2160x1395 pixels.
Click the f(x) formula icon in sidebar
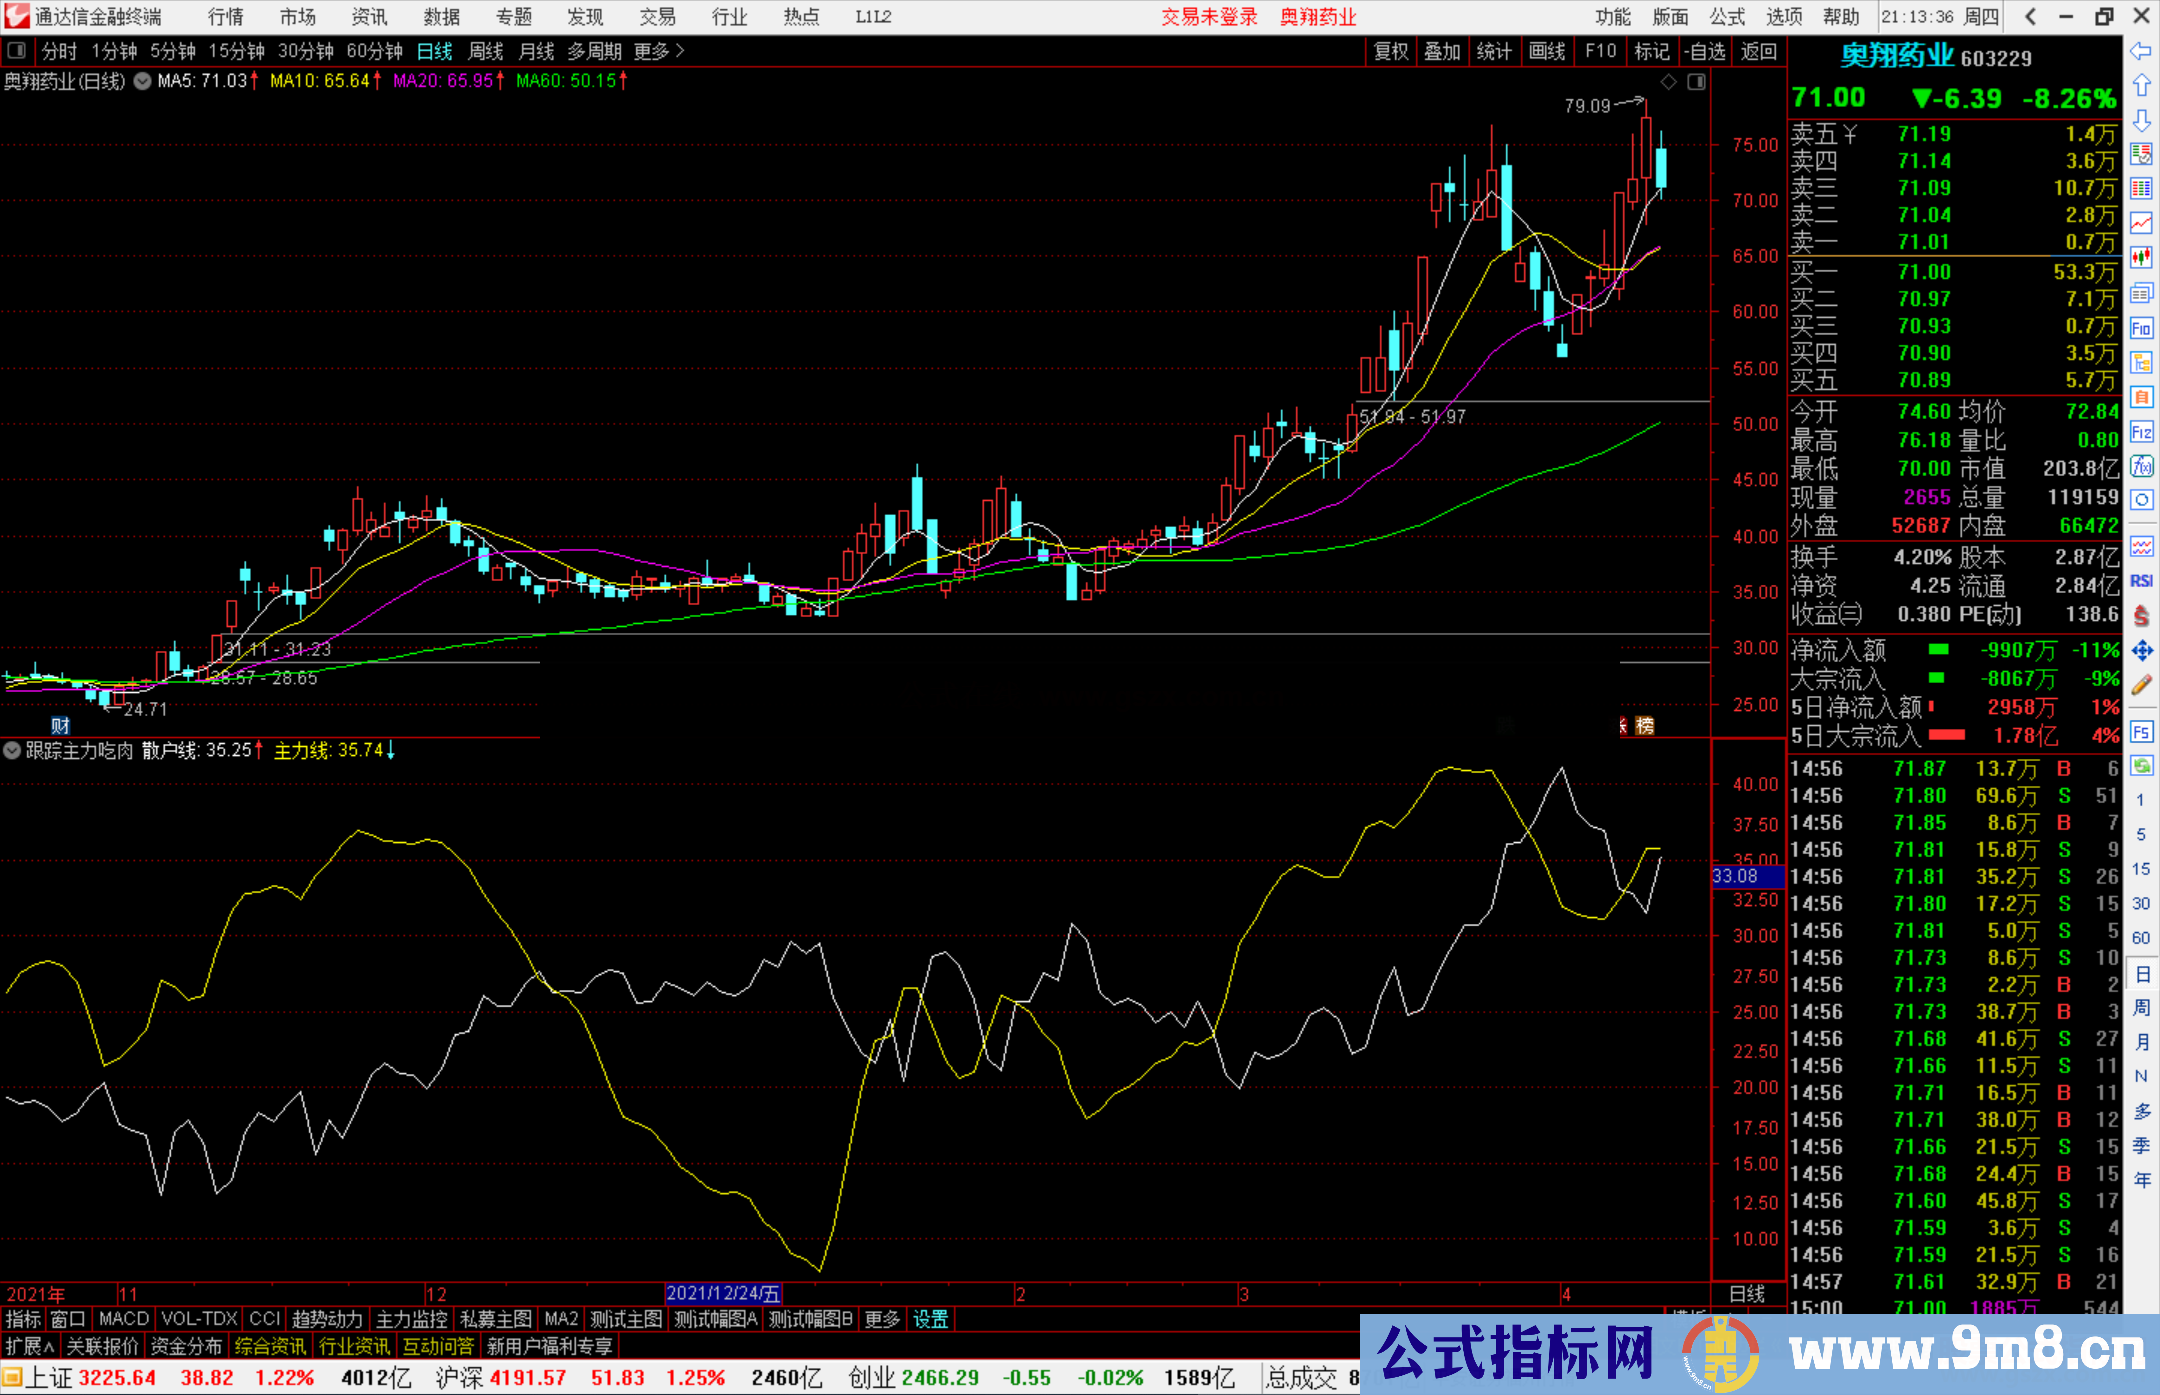2141,466
